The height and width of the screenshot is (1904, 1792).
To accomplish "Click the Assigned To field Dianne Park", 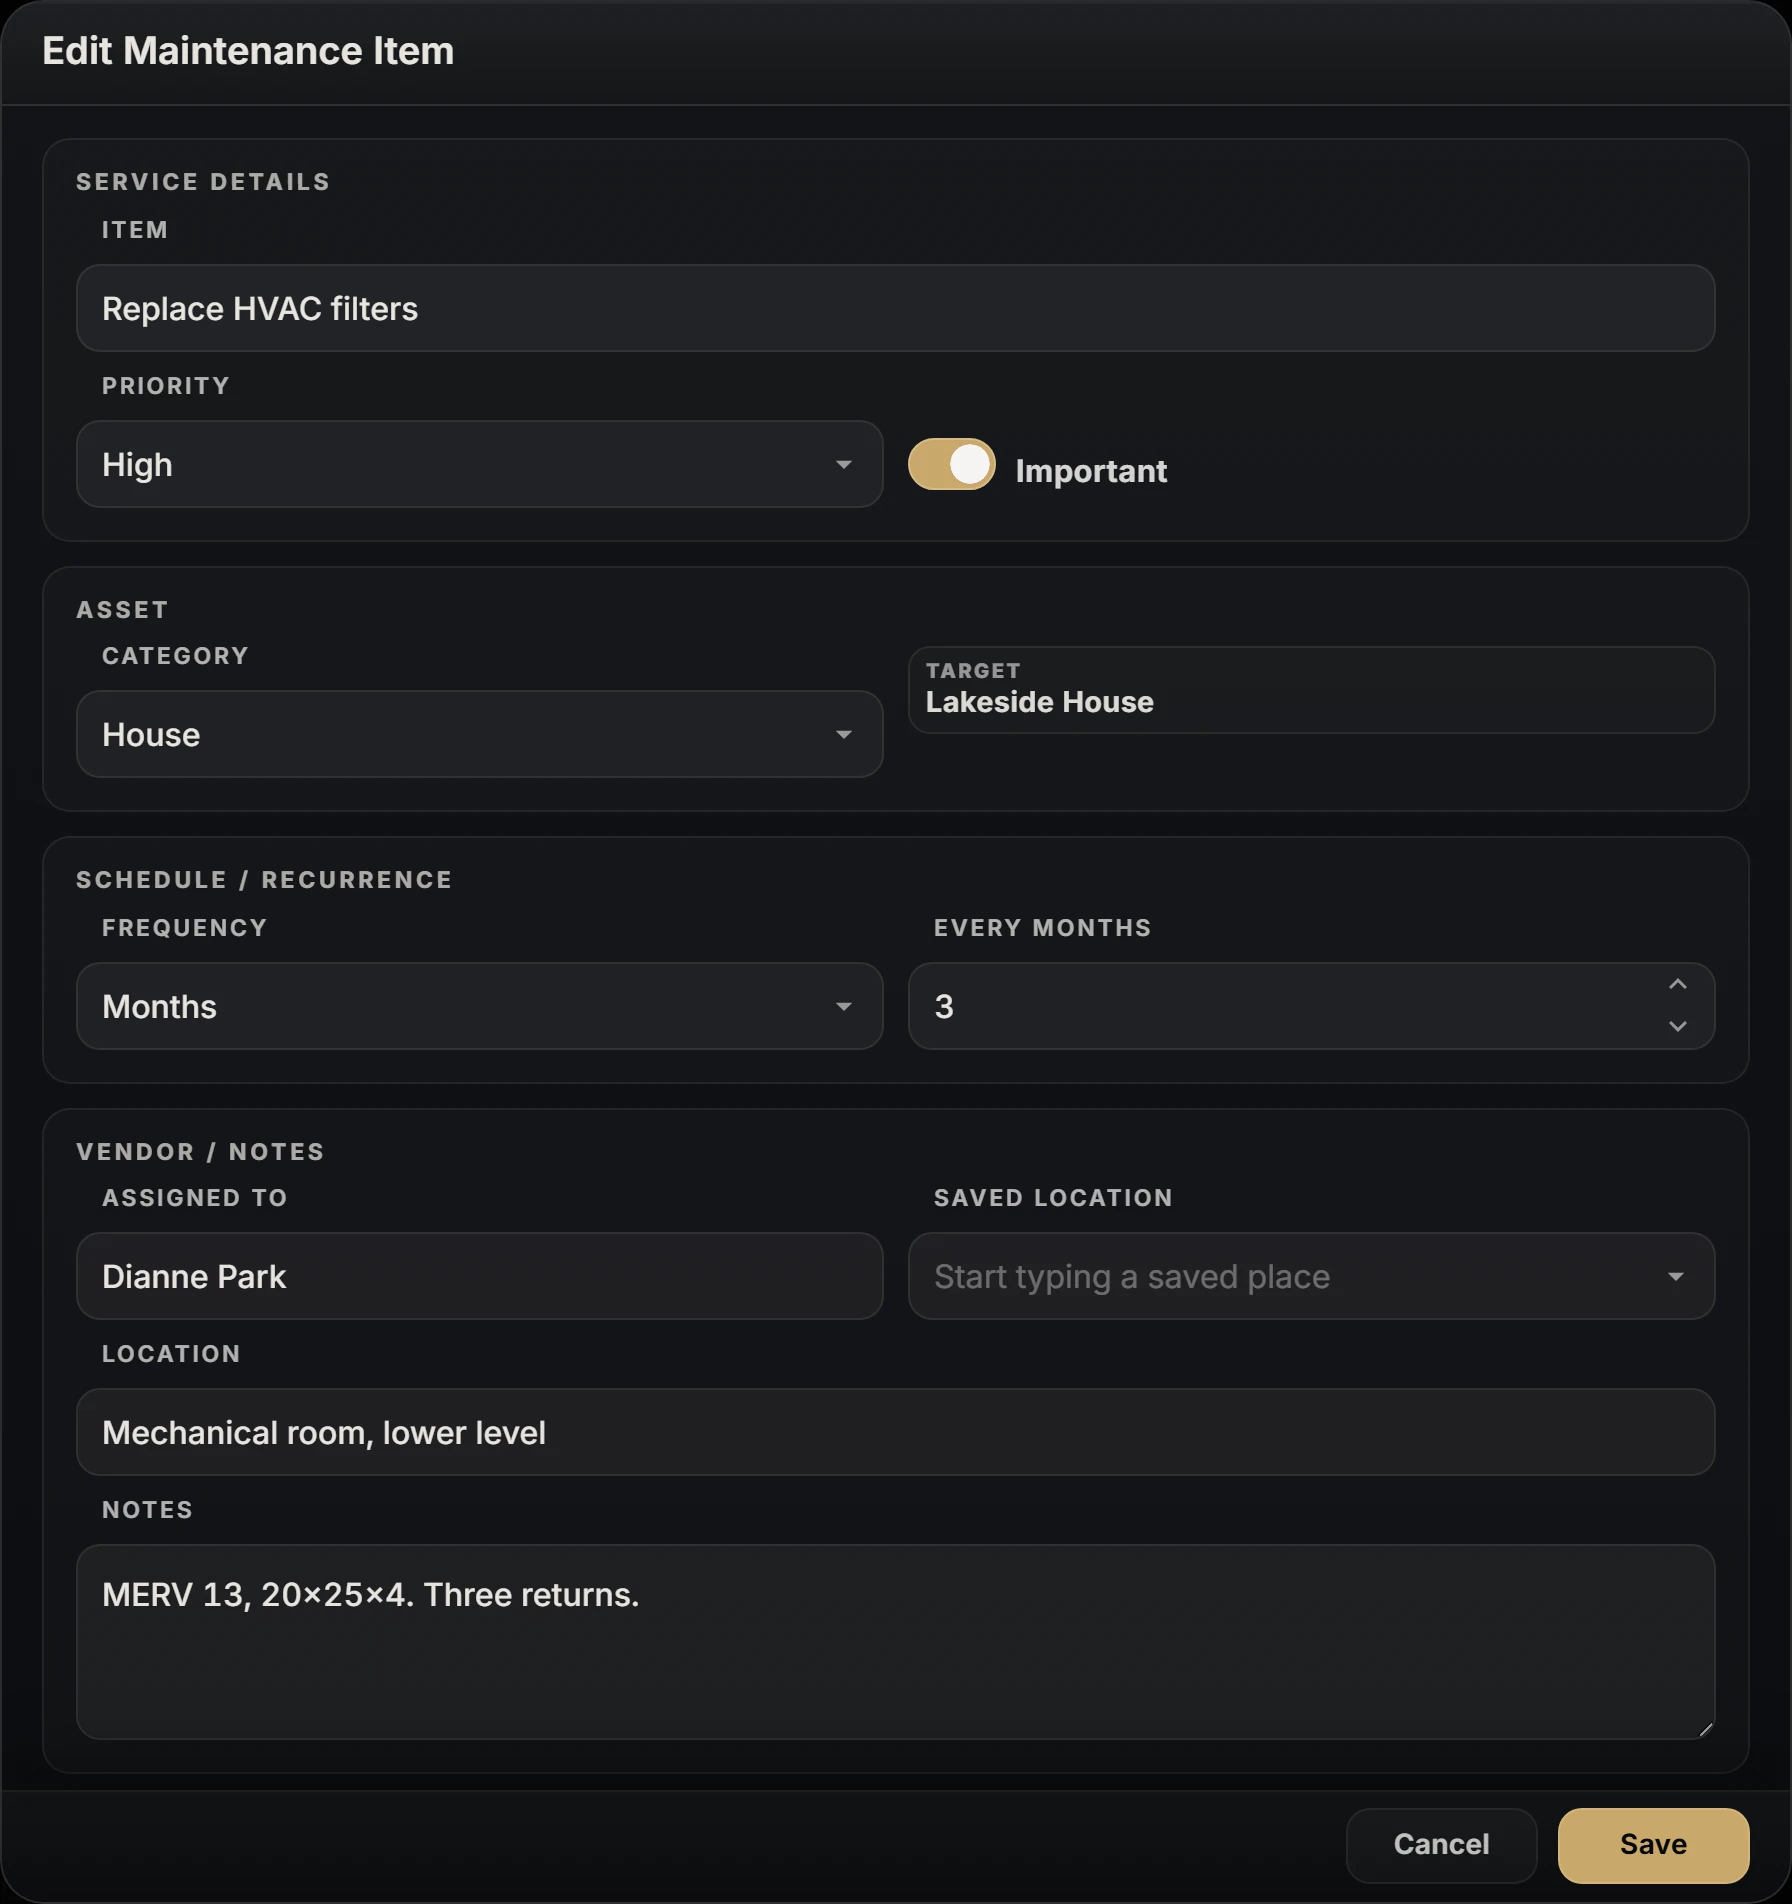I will (x=479, y=1276).
